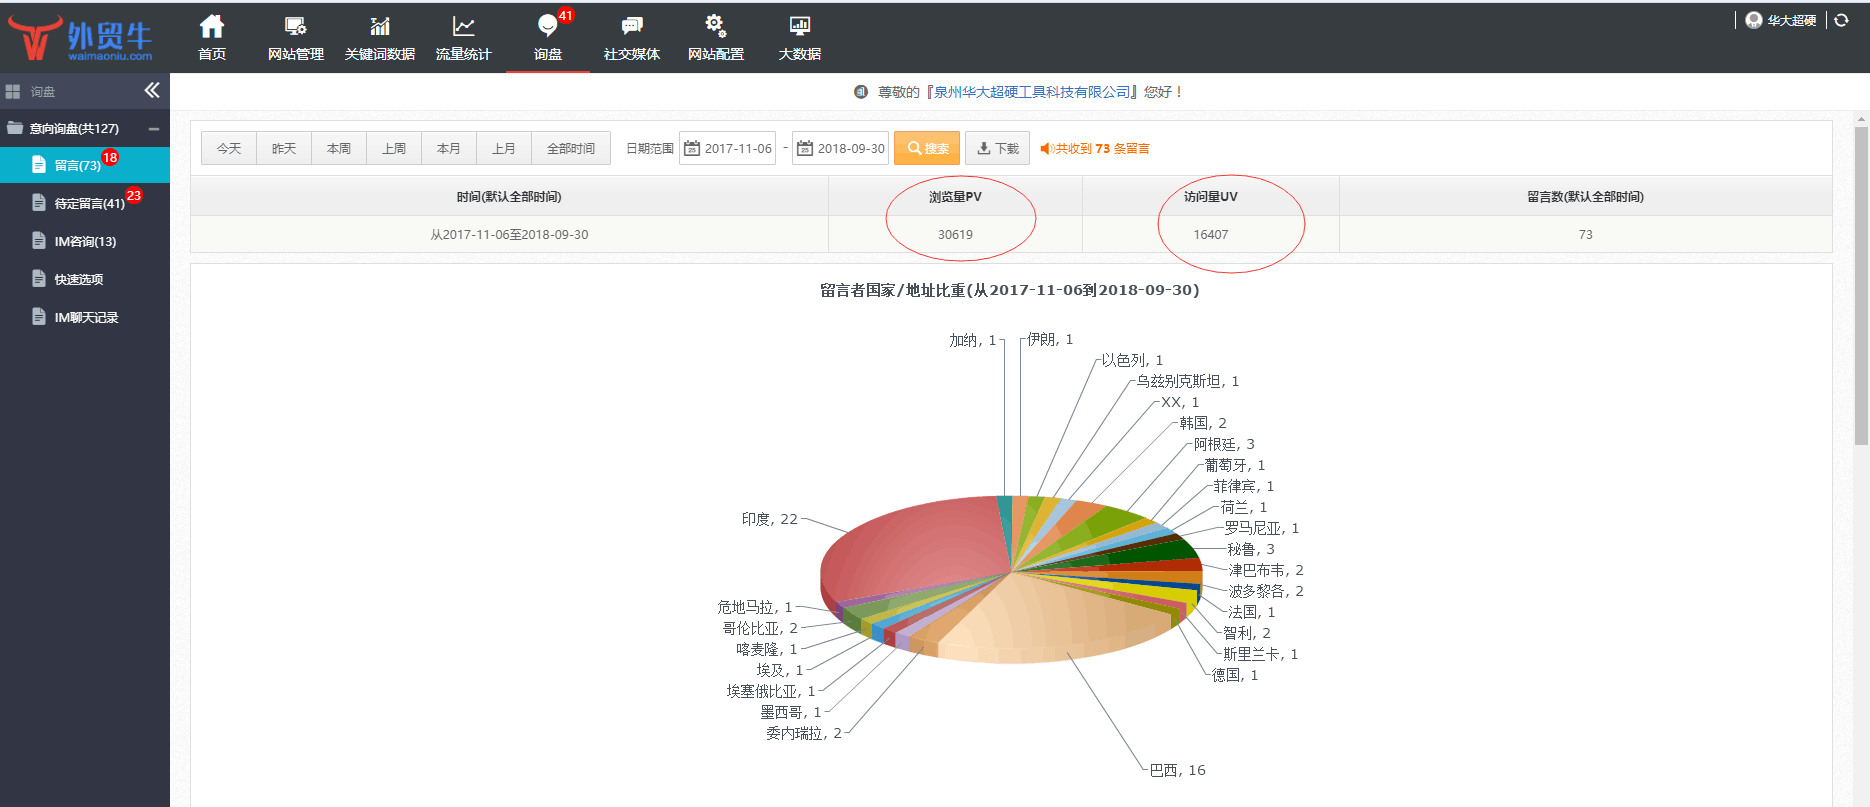Select the 待定留言(41) sidebar item
1870x807 pixels.
(x=89, y=203)
